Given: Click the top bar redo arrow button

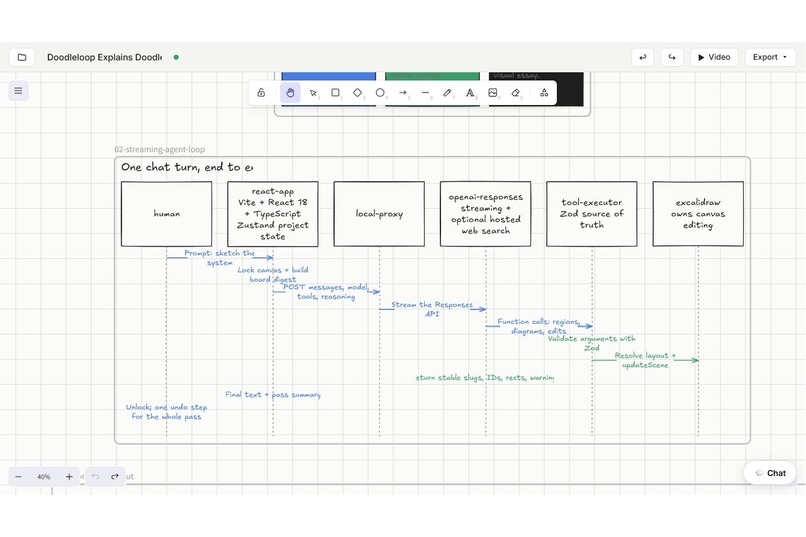Looking at the screenshot, I should point(672,57).
